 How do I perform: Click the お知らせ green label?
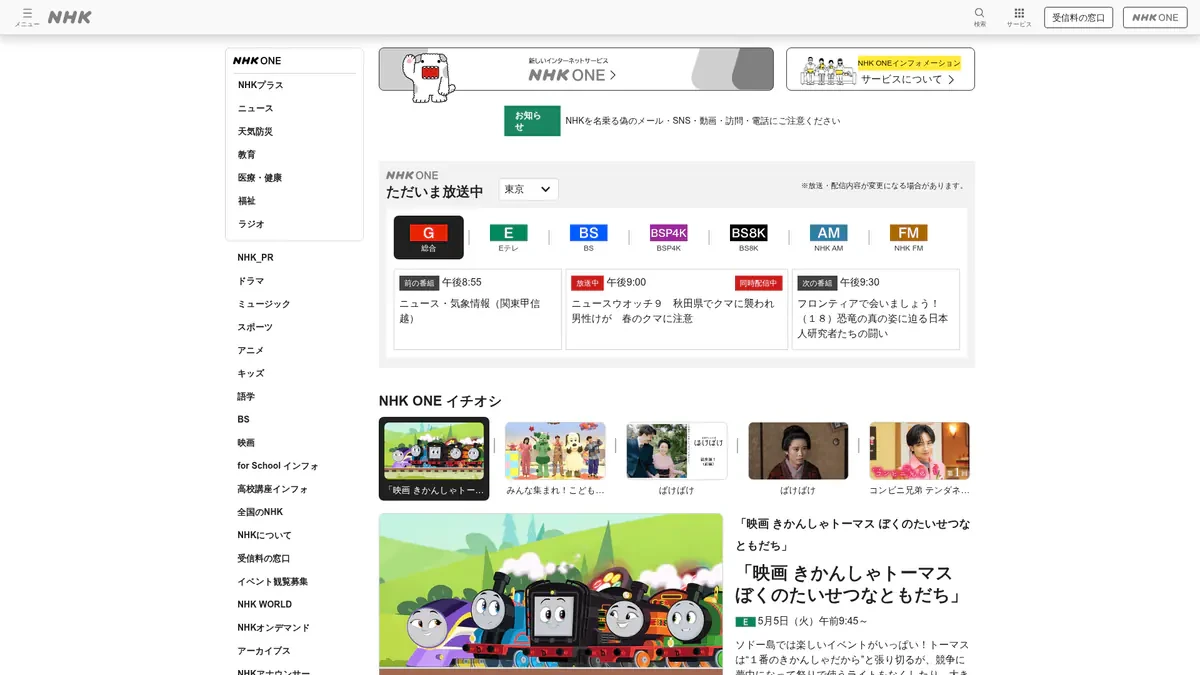[531, 121]
